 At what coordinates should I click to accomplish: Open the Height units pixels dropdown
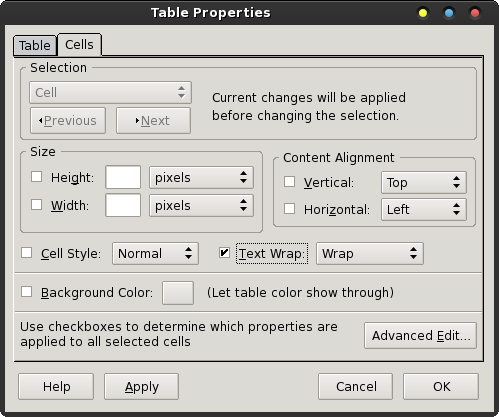click(201, 177)
